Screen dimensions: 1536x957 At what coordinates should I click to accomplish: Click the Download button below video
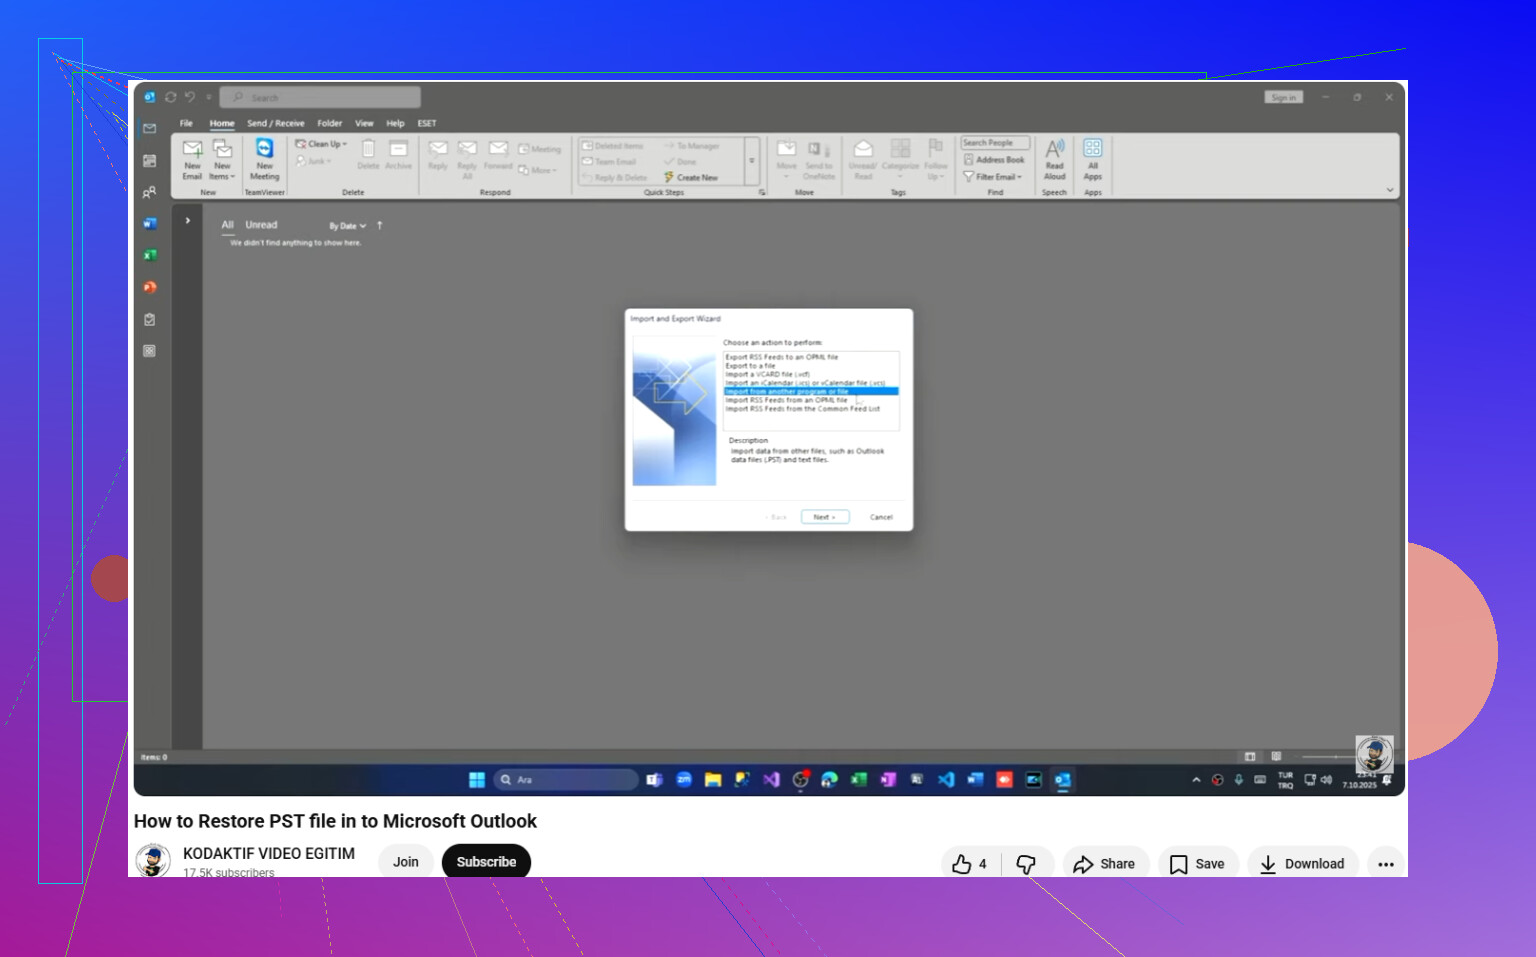[1302, 864]
